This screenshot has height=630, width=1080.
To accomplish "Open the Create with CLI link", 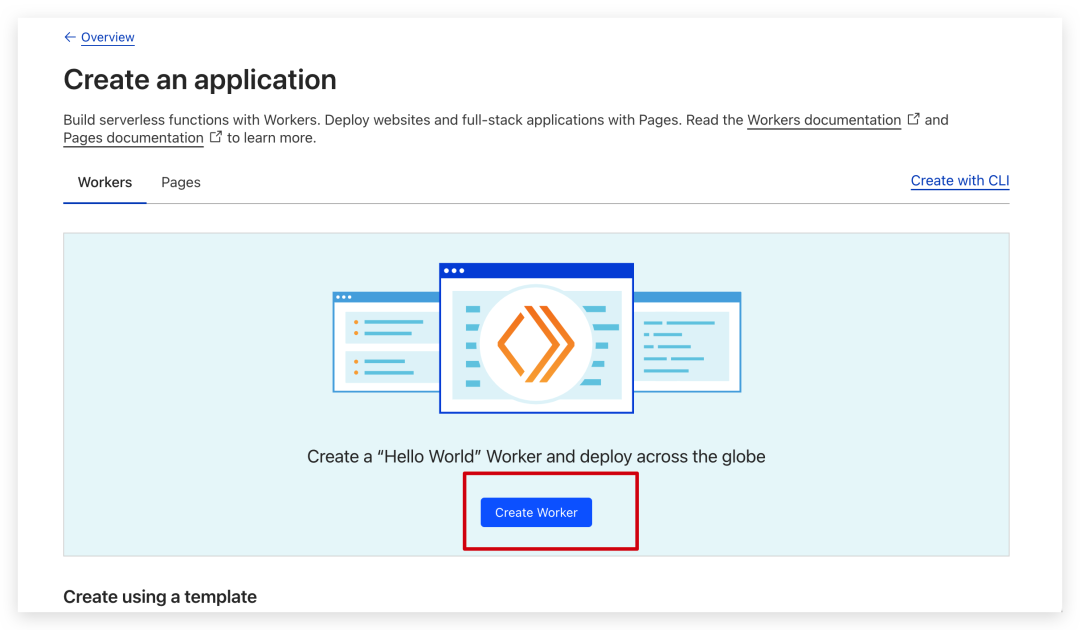I will [x=959, y=180].
